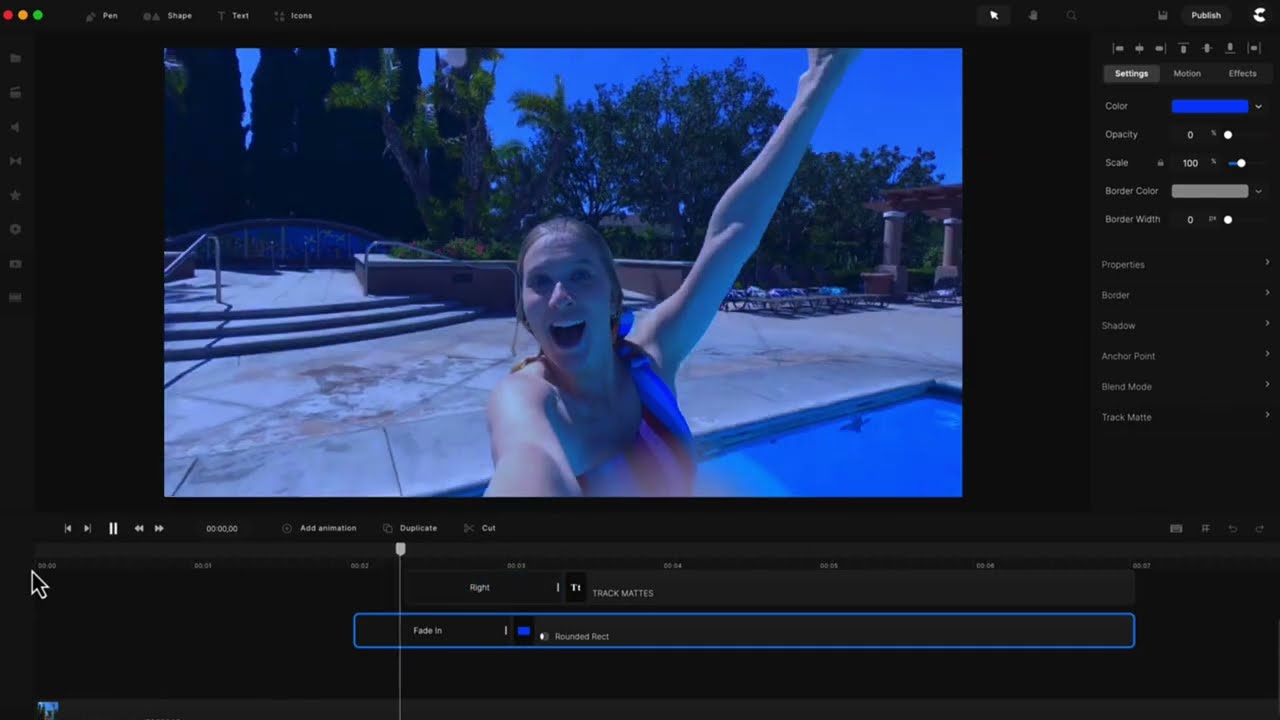The image size is (1280, 720).
Task: Click the Opacity slider handle
Action: coord(1228,135)
